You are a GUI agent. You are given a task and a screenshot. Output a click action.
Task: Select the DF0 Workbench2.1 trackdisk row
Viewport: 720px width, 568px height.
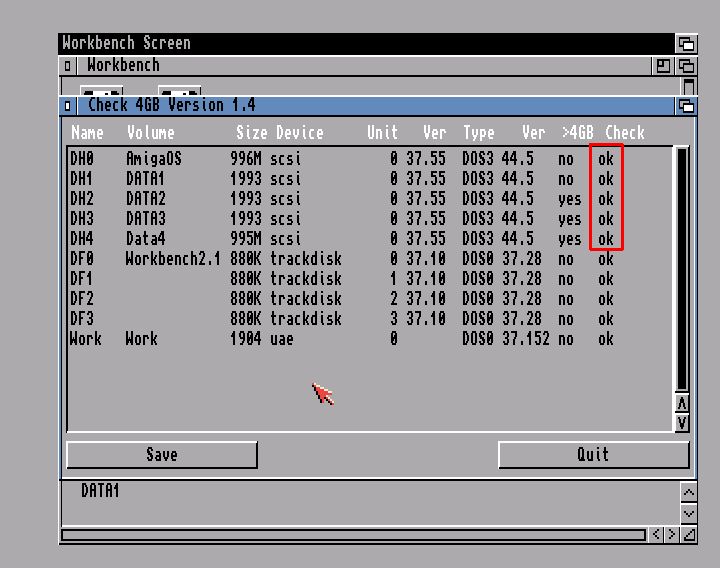point(340,259)
